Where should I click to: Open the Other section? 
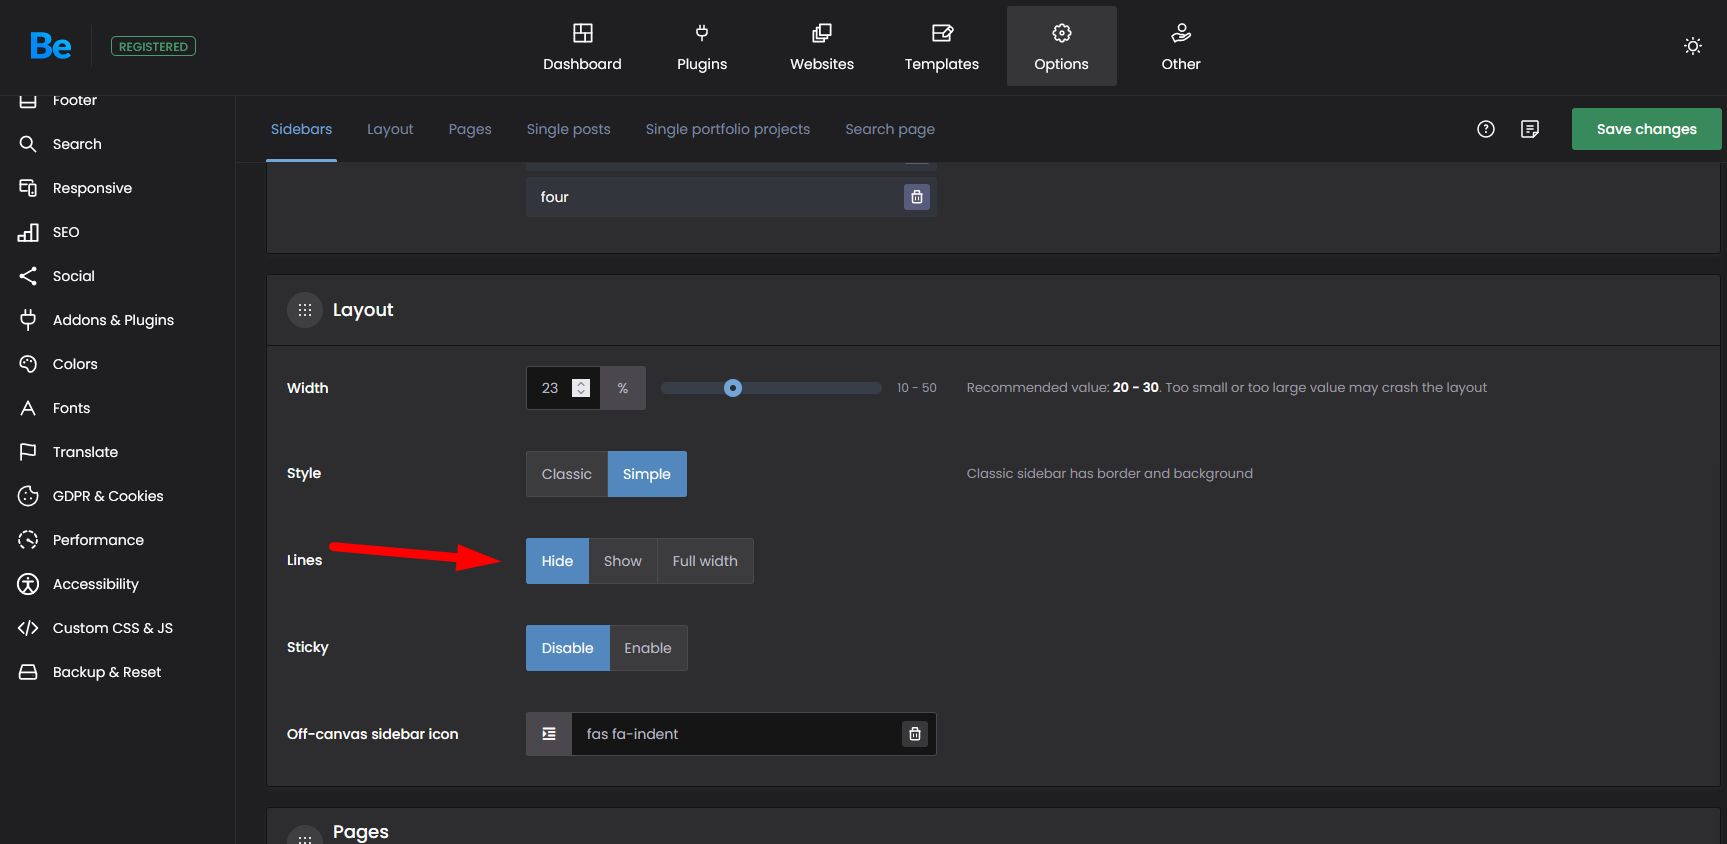[x=1181, y=46]
